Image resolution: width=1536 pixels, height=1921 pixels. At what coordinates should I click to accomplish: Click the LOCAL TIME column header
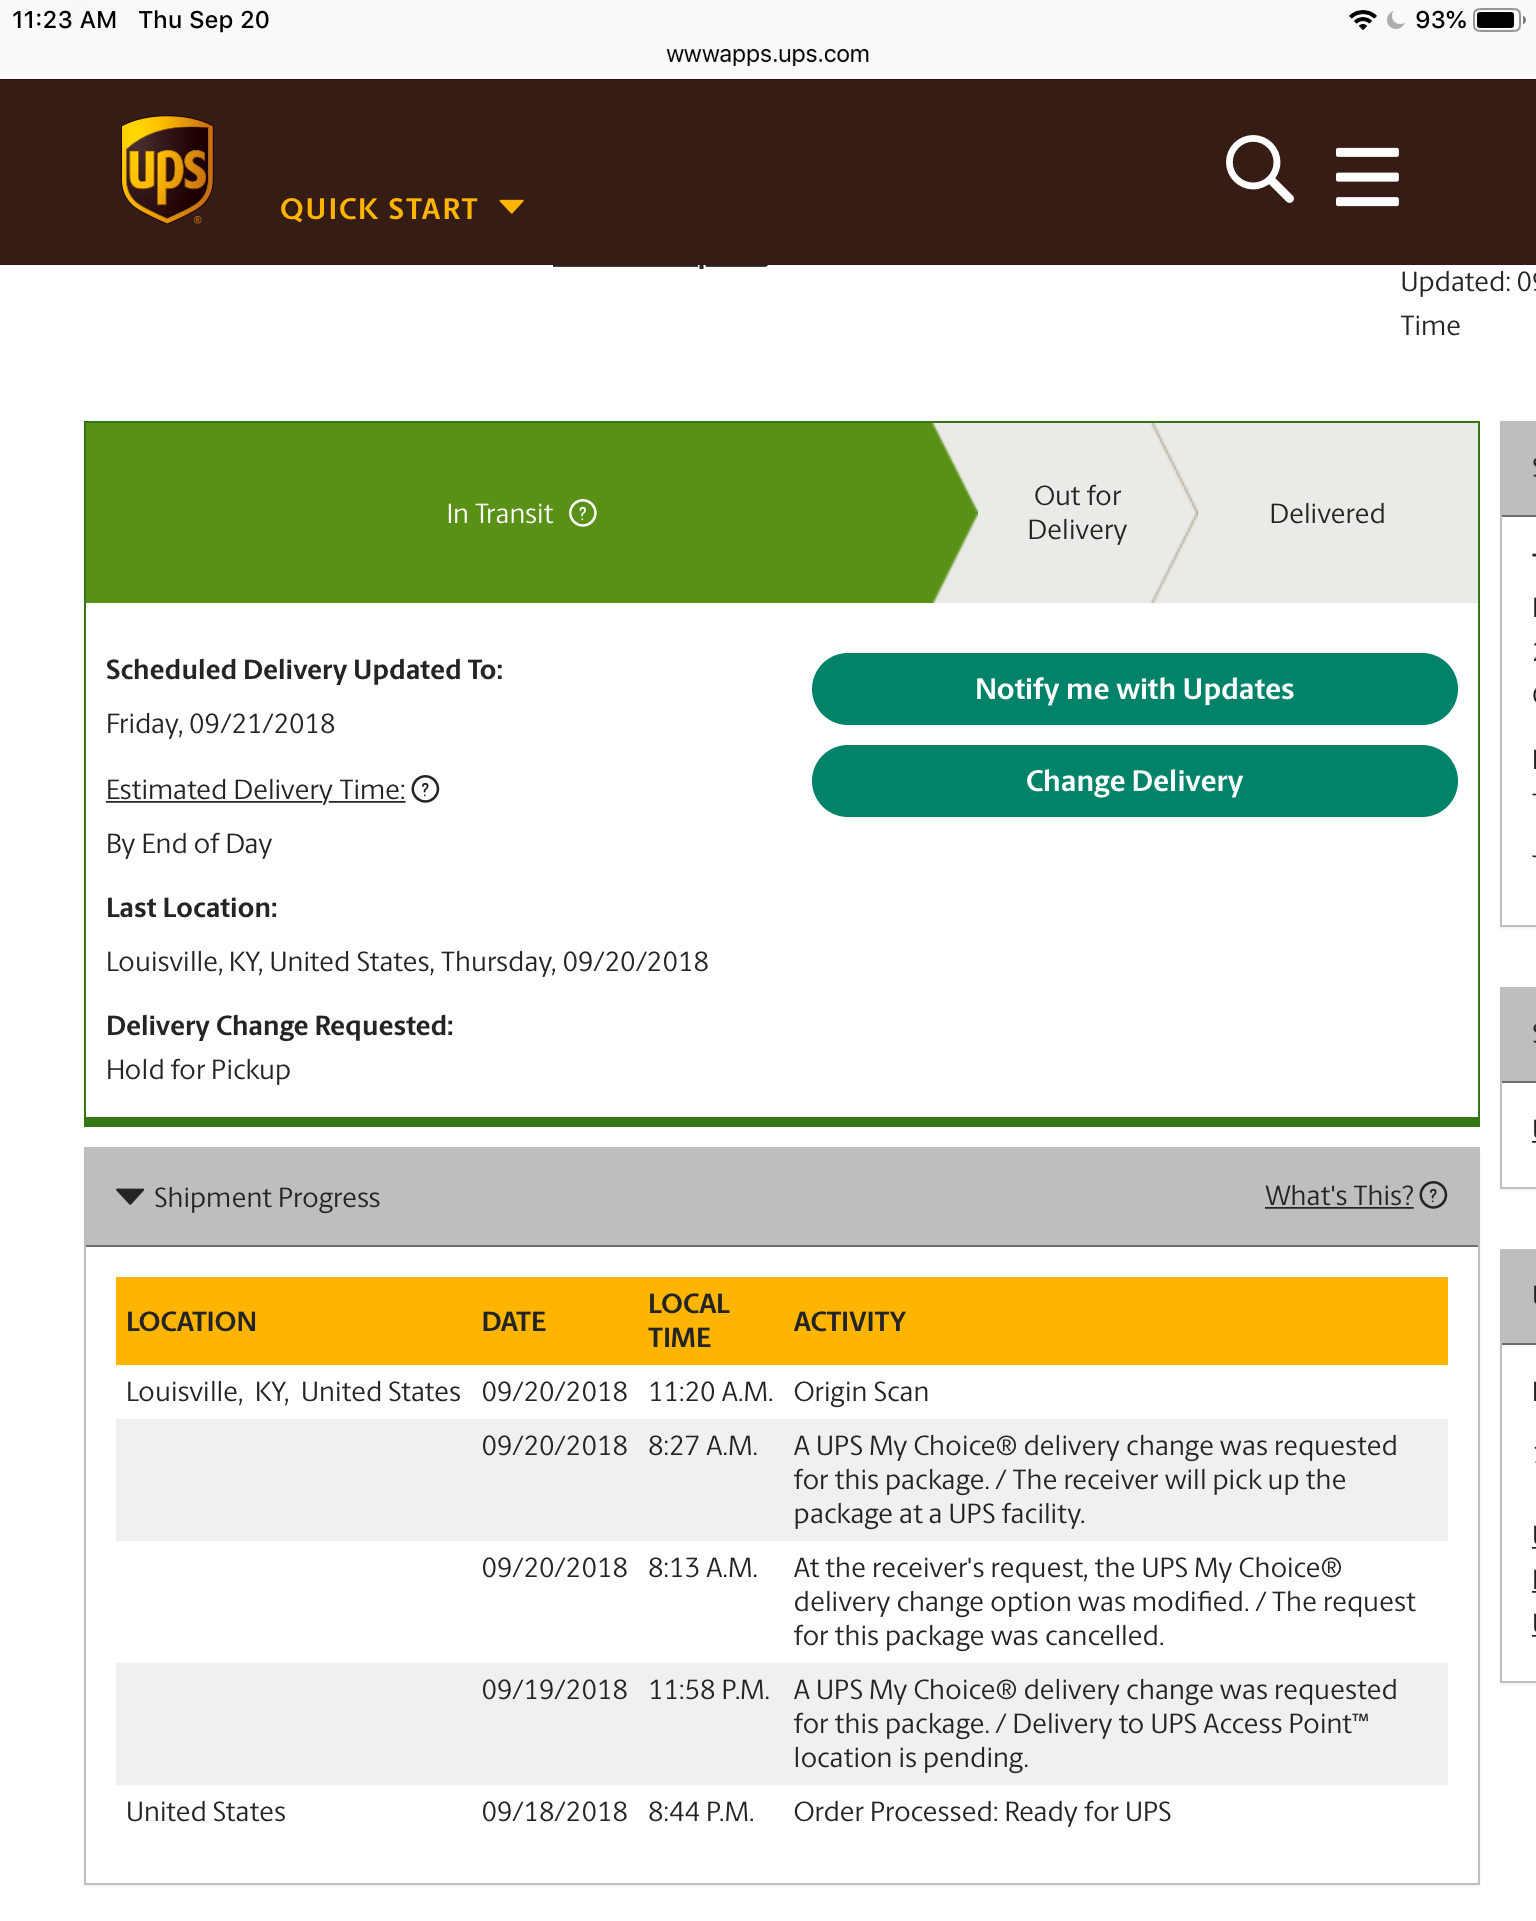(689, 1320)
